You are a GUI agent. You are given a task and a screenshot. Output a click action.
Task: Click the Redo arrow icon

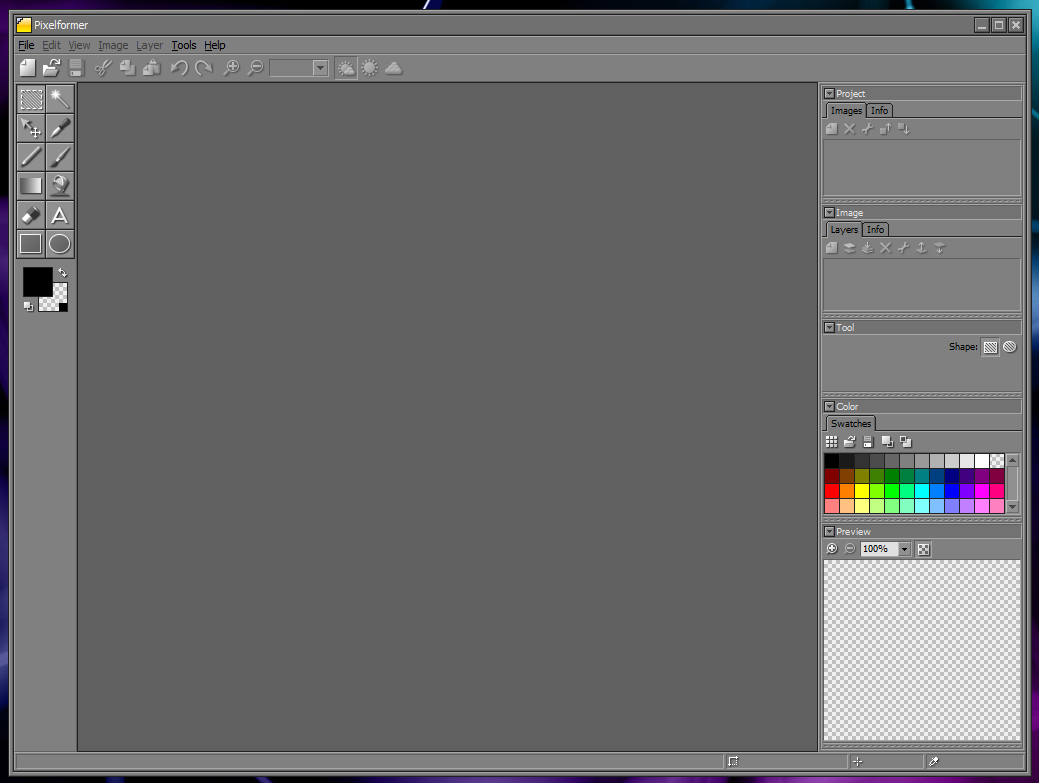203,68
